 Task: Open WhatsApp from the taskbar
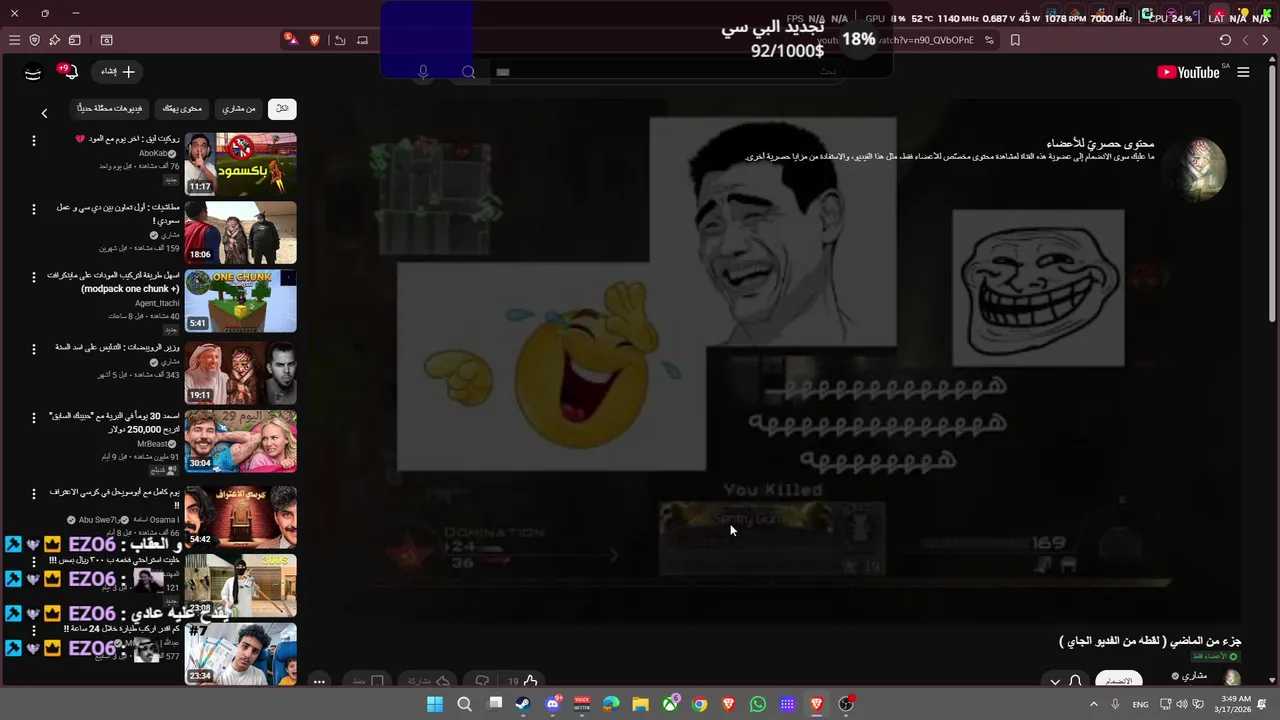click(758, 704)
